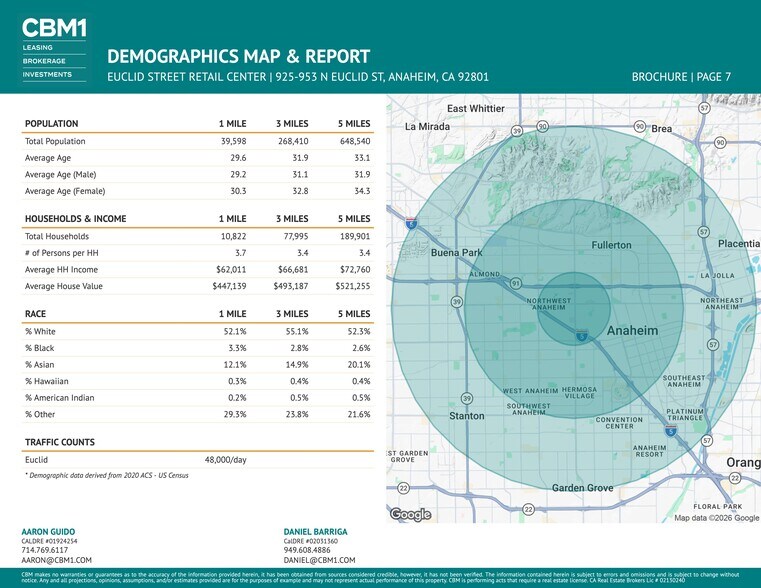Select the Garden Grove map label
Image resolution: width=761 pixels, height=588 pixels.
pyautogui.click(x=582, y=487)
